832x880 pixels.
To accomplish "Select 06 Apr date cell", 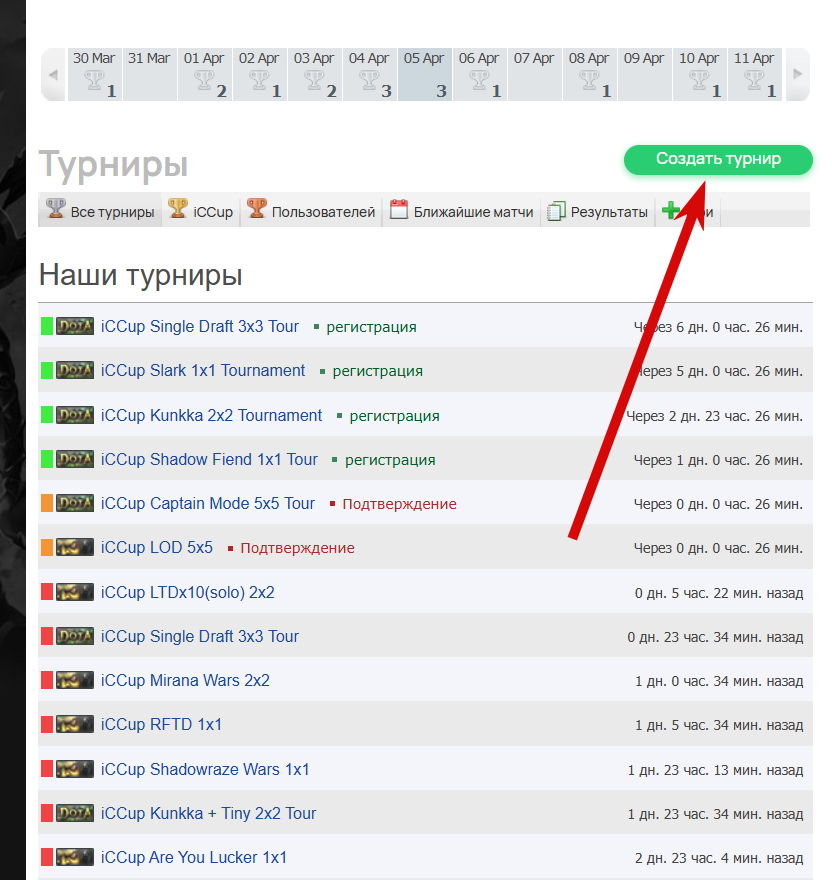I will [479, 74].
